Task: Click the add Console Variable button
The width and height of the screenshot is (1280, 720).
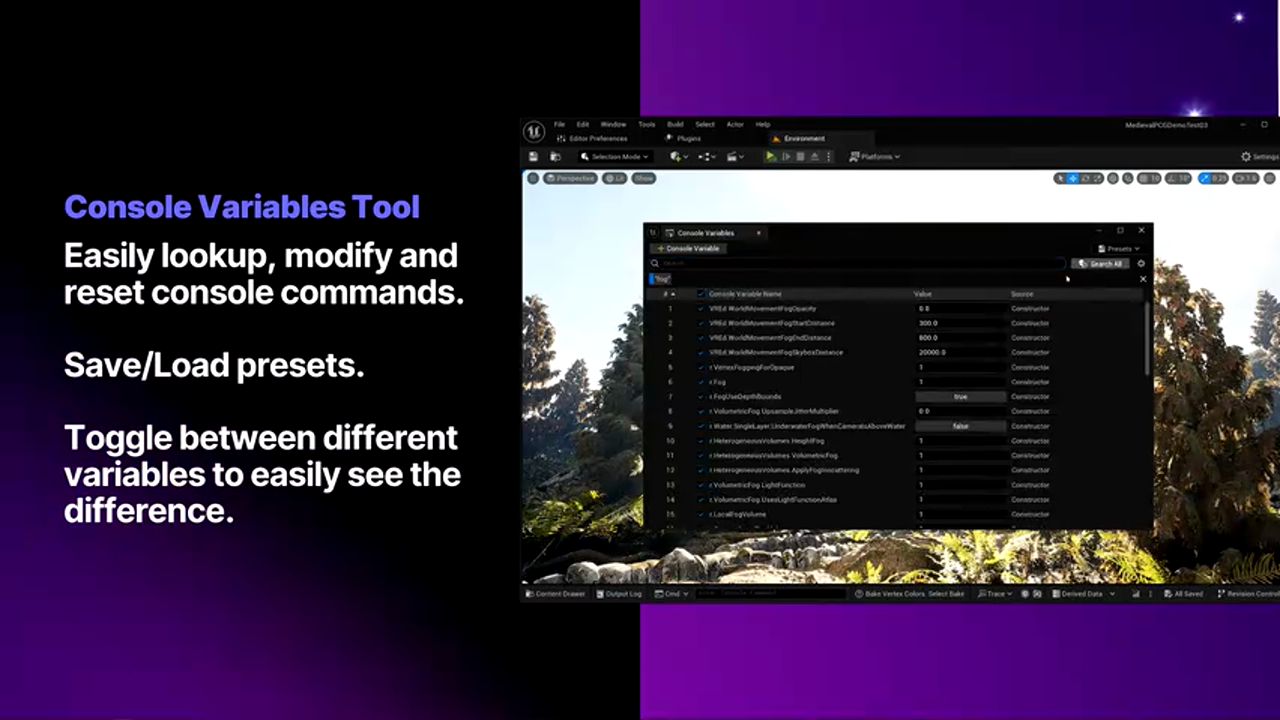Action: 688,248
